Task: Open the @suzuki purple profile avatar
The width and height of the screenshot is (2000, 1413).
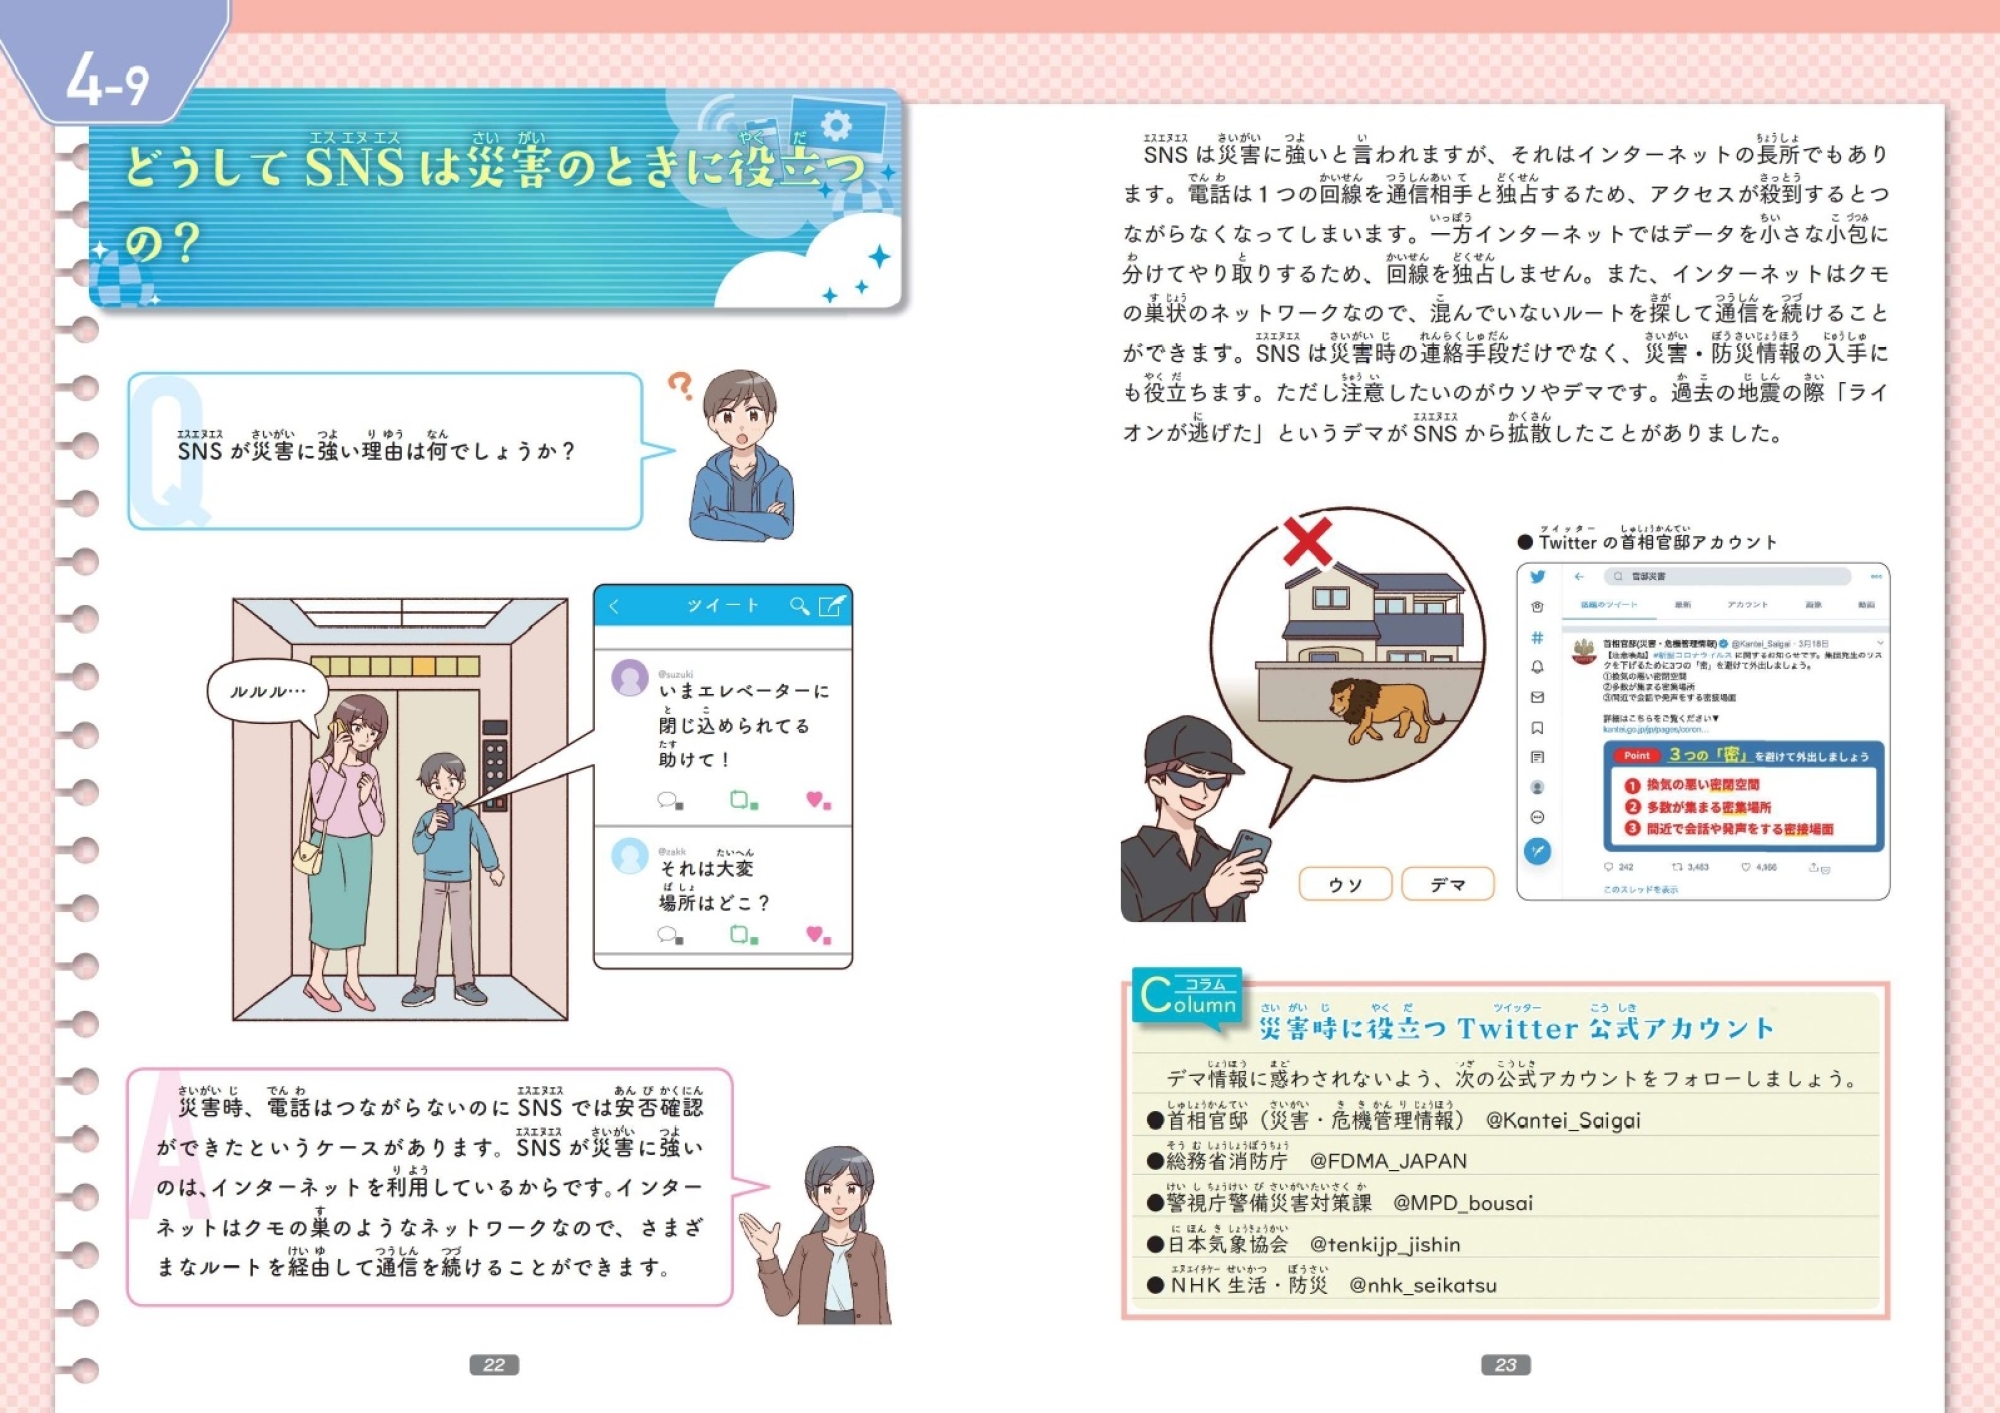Action: (630, 677)
